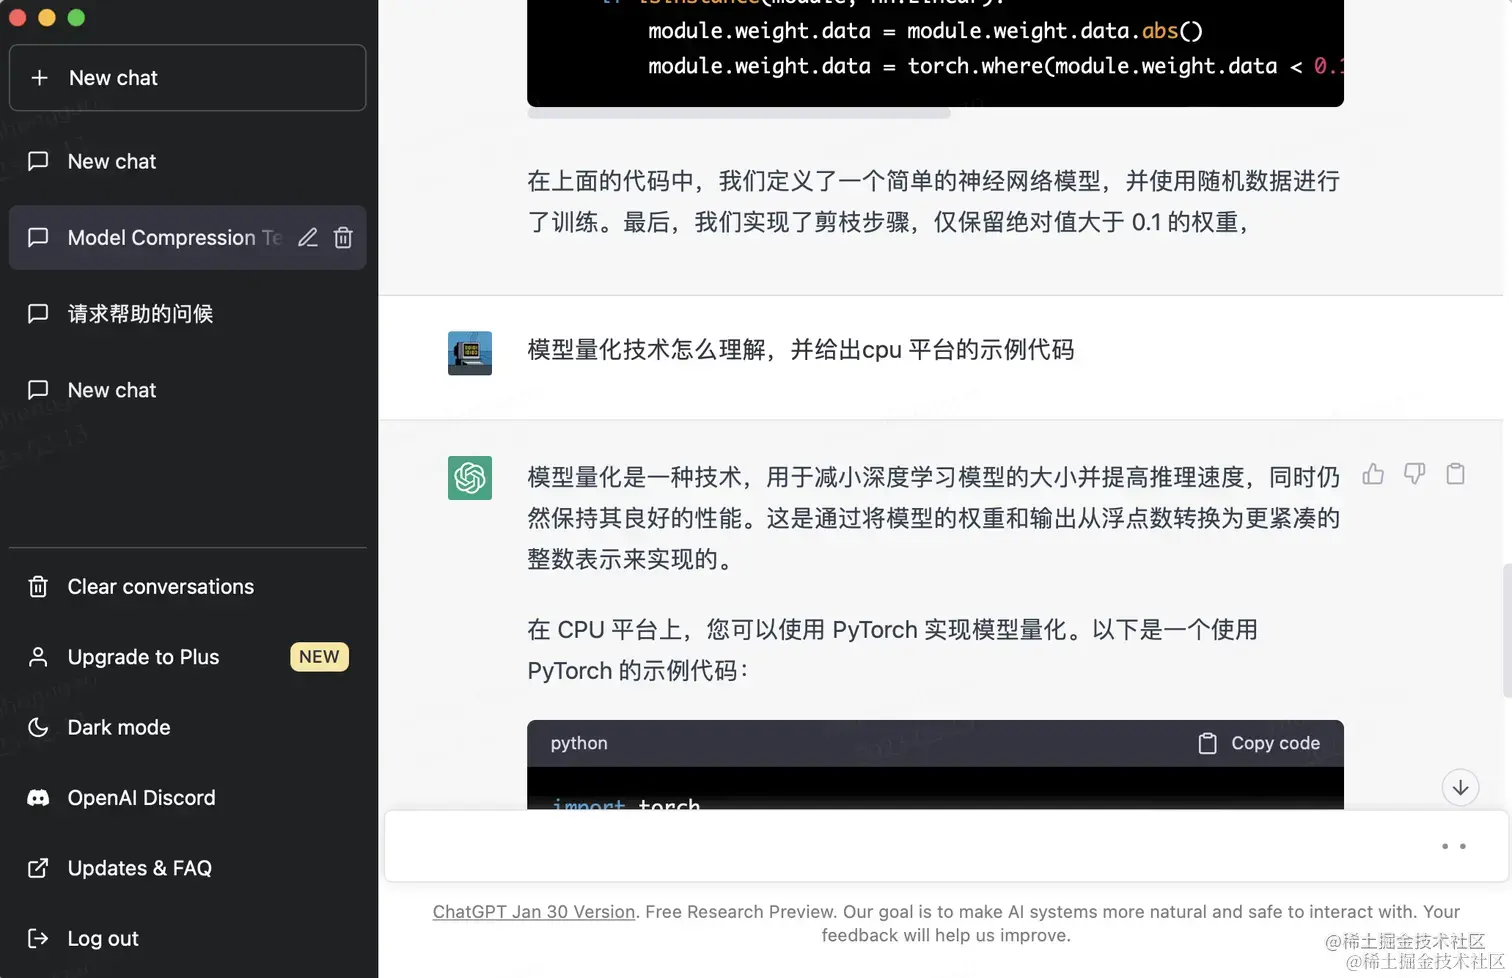1512x978 pixels.
Task: Open OpenAI Discord link
Action: point(187,798)
